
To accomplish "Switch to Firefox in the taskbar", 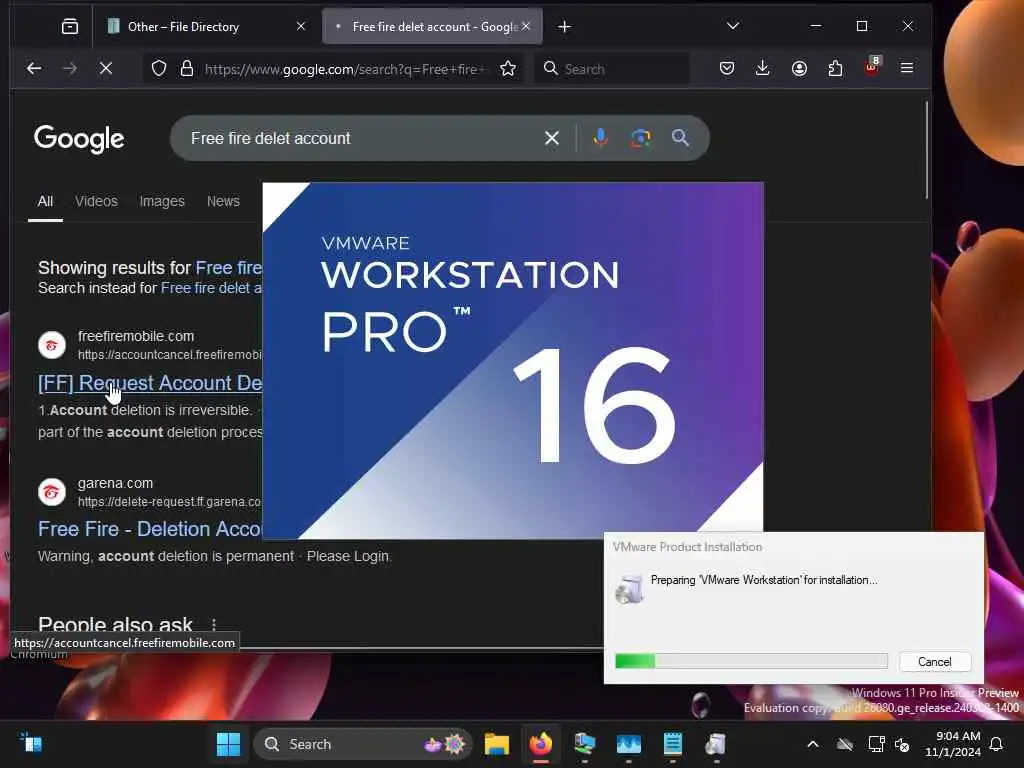I will coord(541,744).
